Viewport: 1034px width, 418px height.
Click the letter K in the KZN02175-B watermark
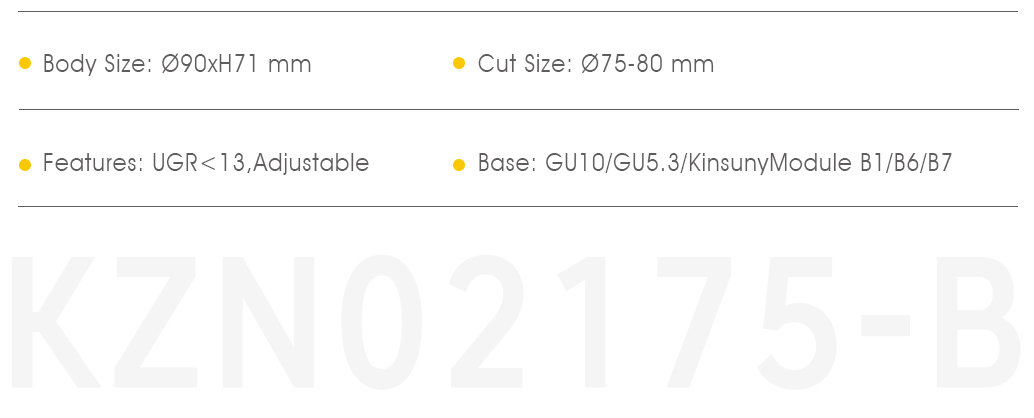[x=55, y=322]
